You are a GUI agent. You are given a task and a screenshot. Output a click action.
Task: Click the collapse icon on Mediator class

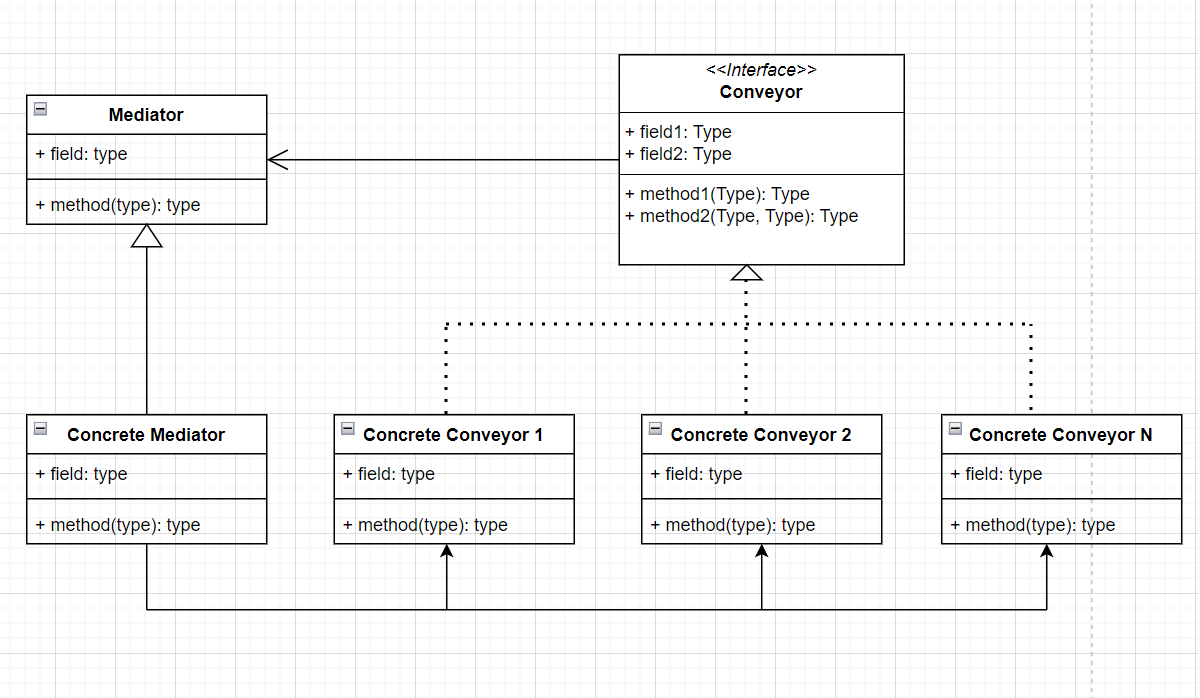click(x=38, y=107)
